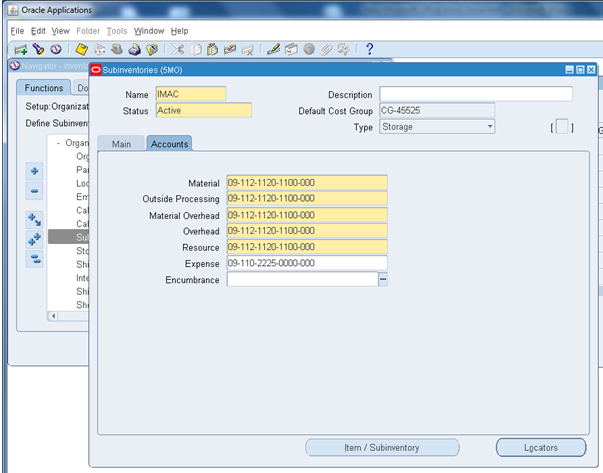Click Expense field 09-110-2225-0000-000

(x=307, y=263)
